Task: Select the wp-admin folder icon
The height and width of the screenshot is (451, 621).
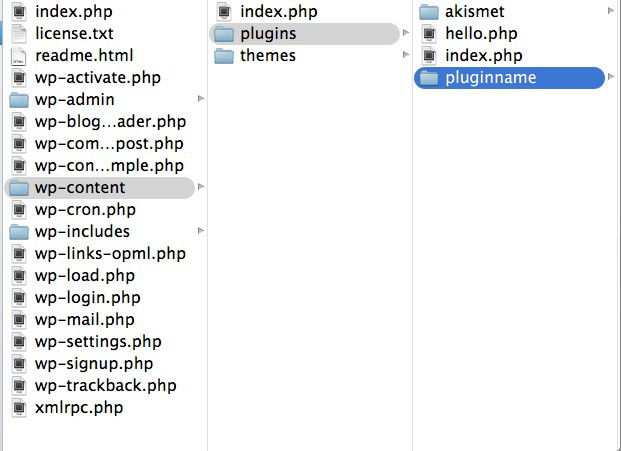Action: [19, 100]
